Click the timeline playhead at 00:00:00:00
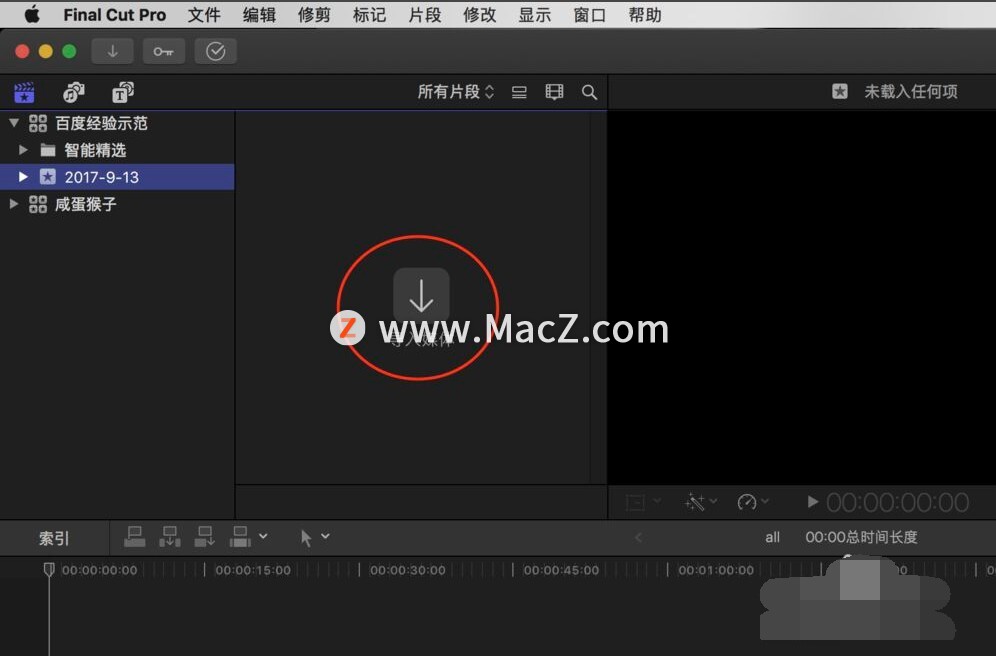996x656 pixels. pos(49,569)
